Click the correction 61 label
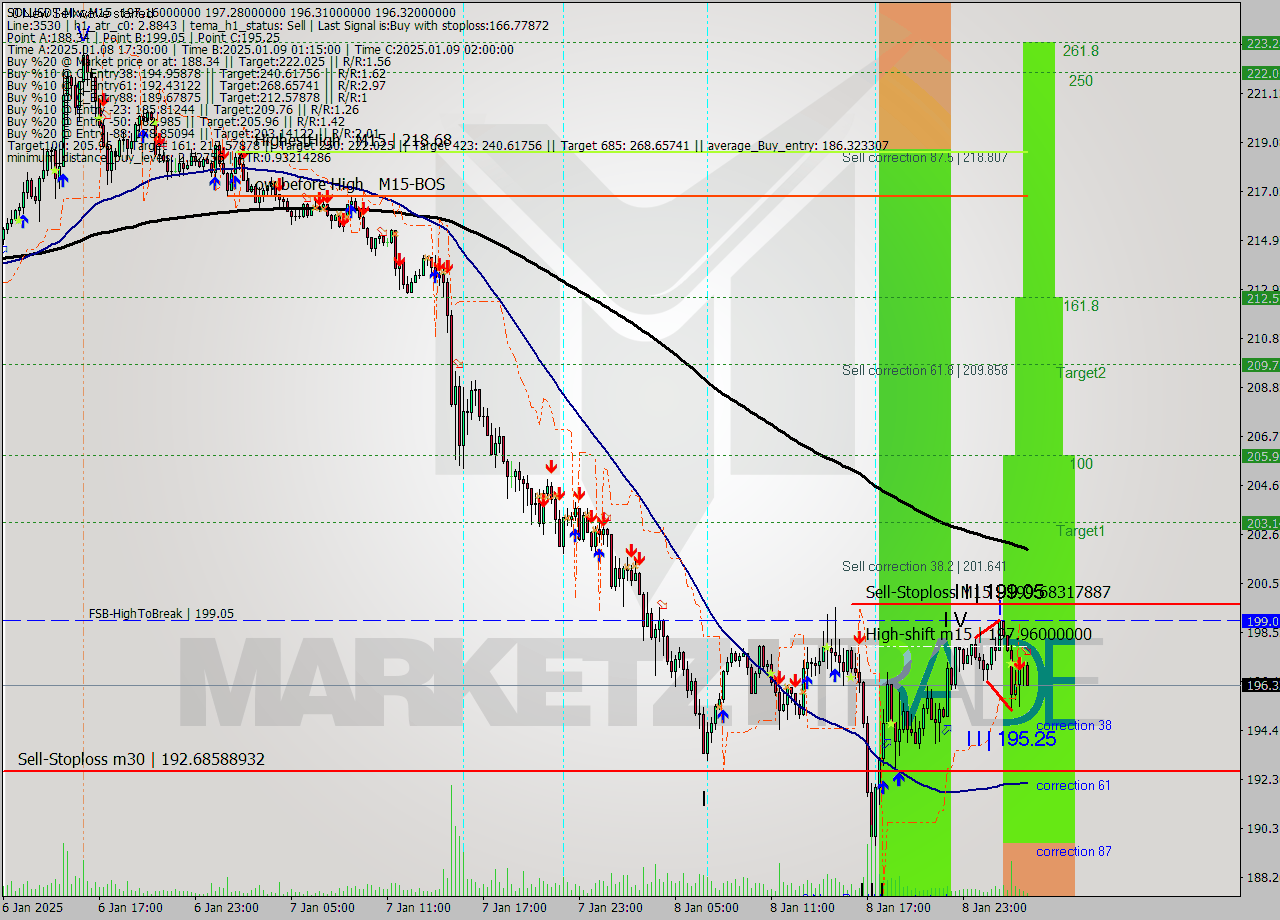 pos(1073,786)
